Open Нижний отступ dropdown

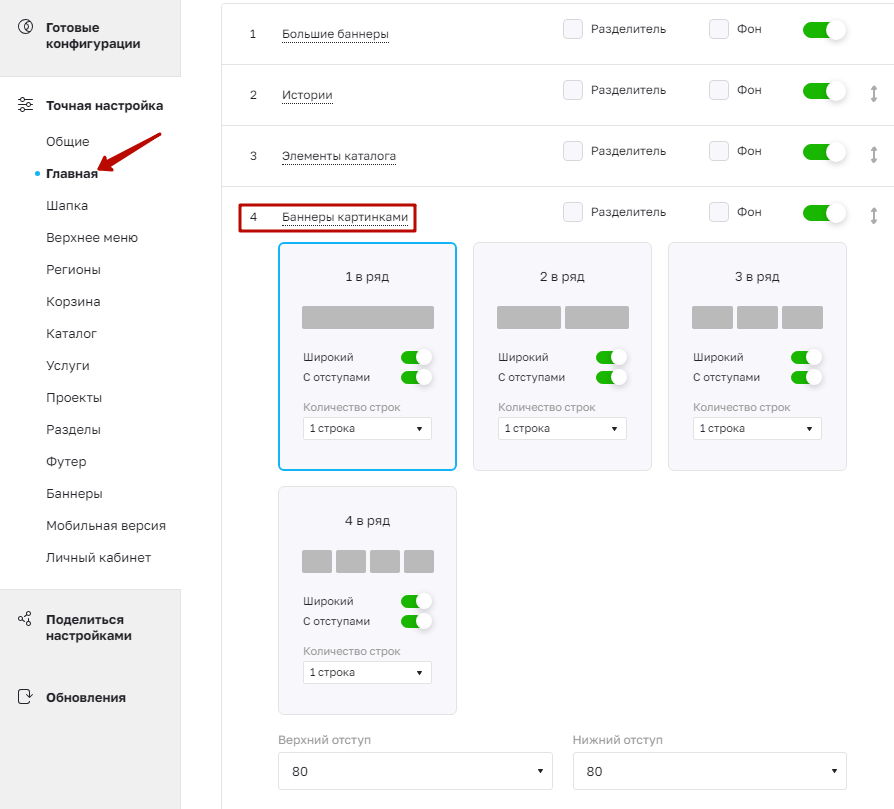coord(710,771)
